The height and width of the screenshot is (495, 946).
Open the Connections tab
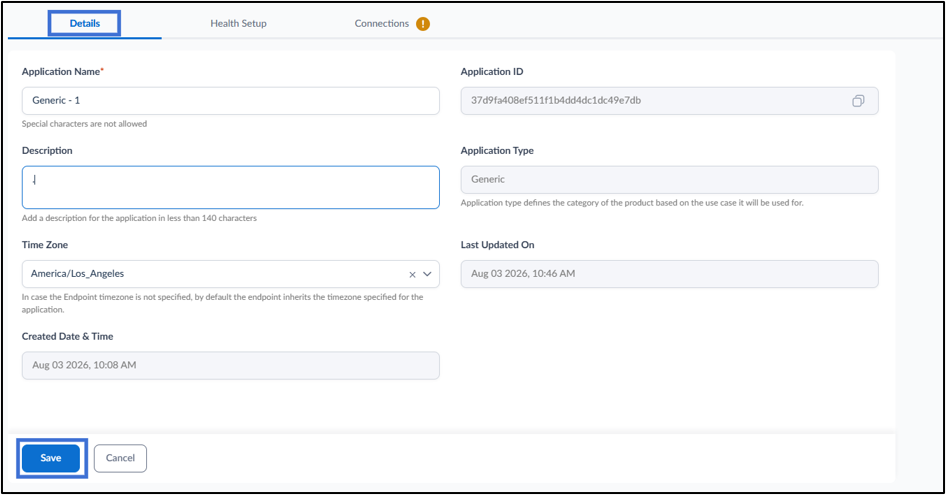coord(382,24)
